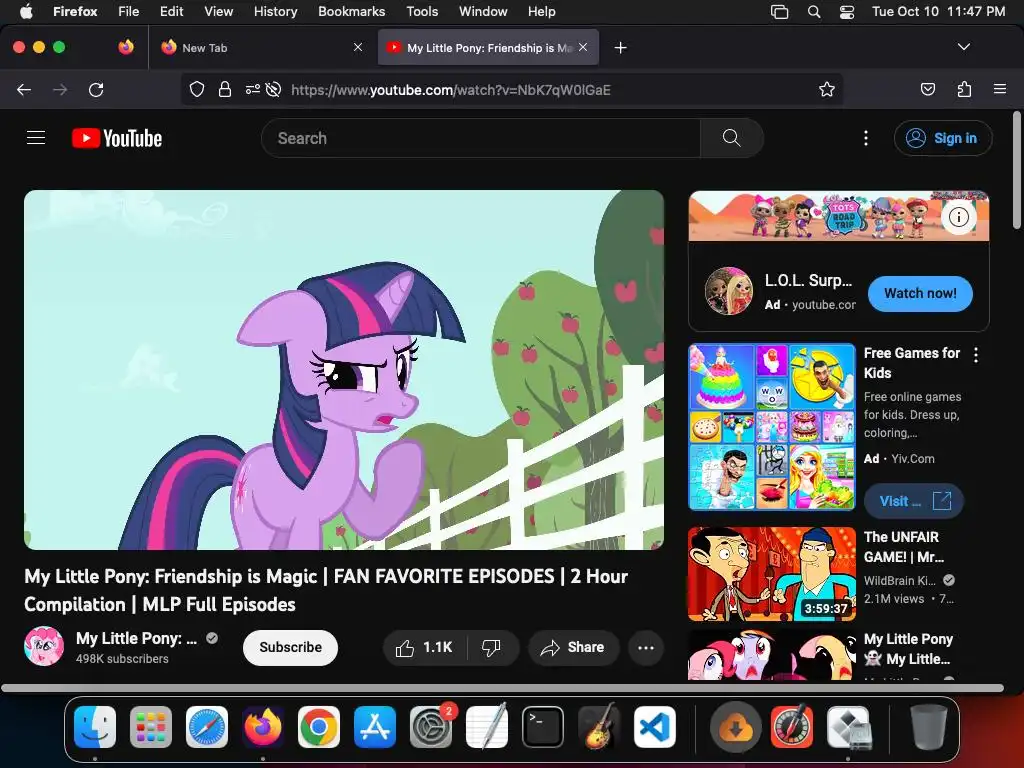
Task: Open the Bookmarks menu
Action: (351, 12)
